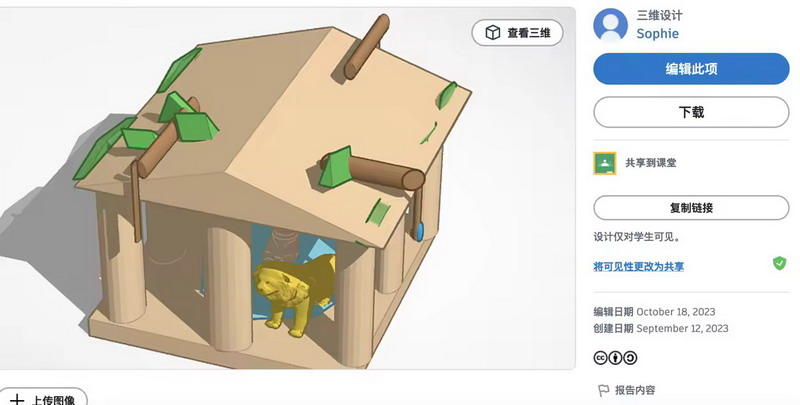Click the 编辑日期 October 18, 2023 text
Image resolution: width=800 pixels, height=405 pixels.
tap(654, 312)
